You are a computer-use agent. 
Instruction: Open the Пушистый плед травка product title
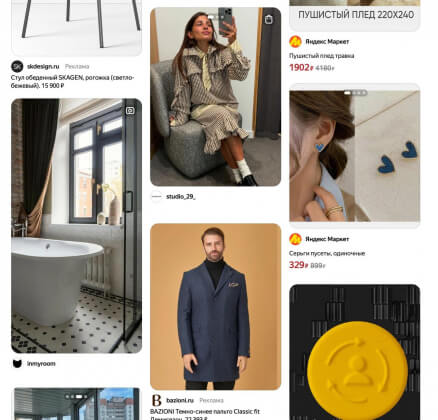point(321,56)
